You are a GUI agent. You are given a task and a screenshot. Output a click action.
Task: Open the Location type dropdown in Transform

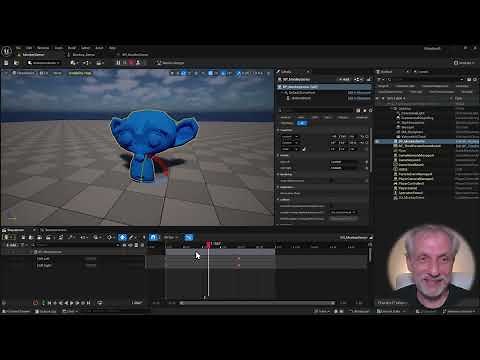[x=290, y=136]
